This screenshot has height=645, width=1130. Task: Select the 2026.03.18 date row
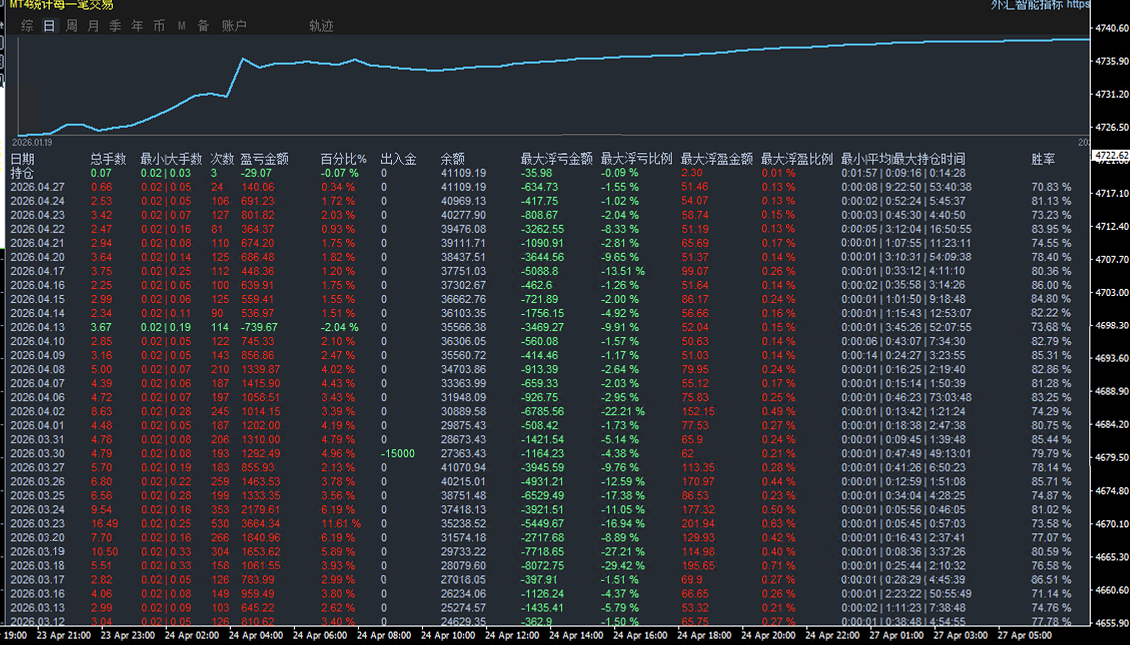click(37, 566)
